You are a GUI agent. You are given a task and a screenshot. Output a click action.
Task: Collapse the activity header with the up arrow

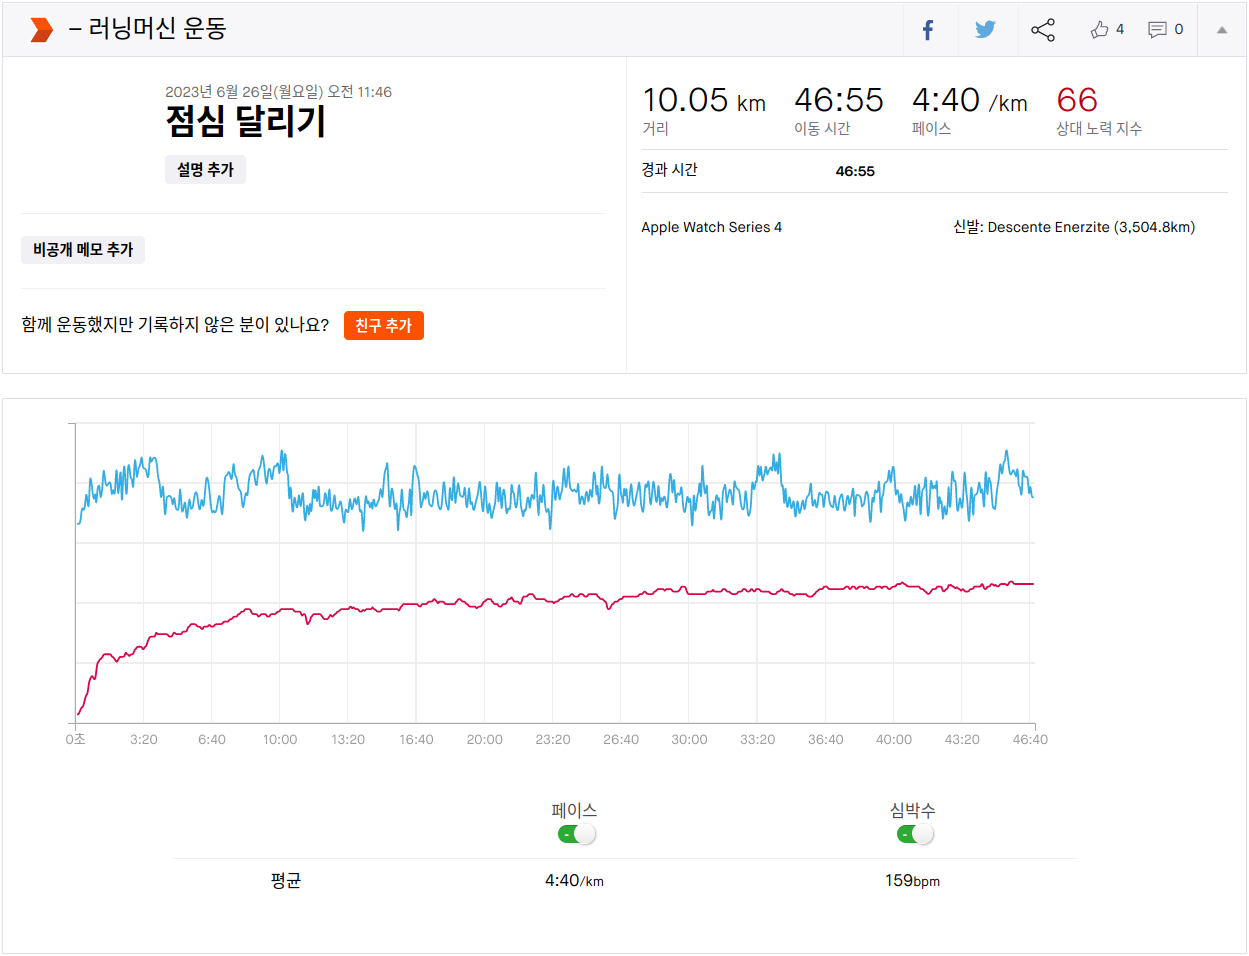pos(1221,30)
